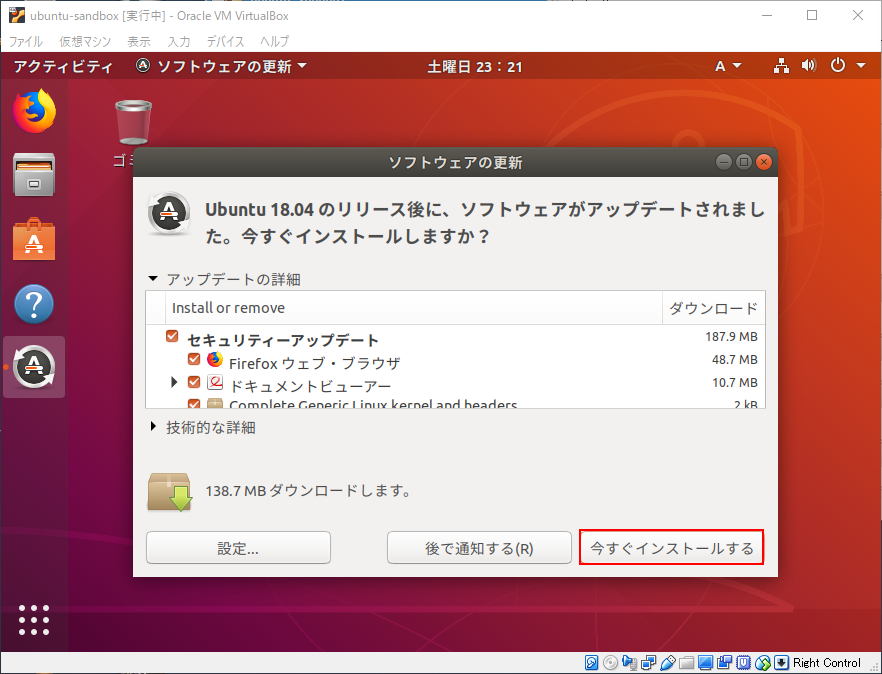
Task: Click the VirtualBox USB devices icon
Action: click(x=668, y=663)
